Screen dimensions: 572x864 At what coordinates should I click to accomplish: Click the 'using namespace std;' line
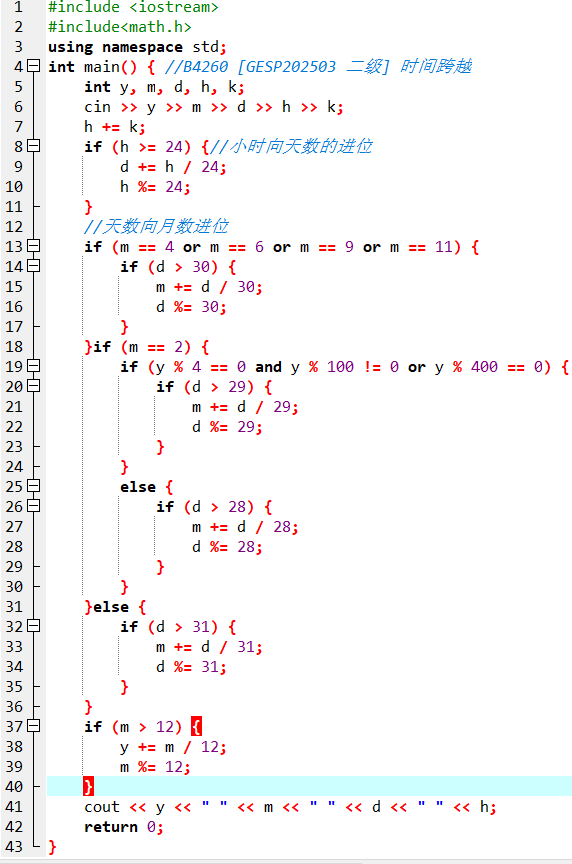point(137,47)
